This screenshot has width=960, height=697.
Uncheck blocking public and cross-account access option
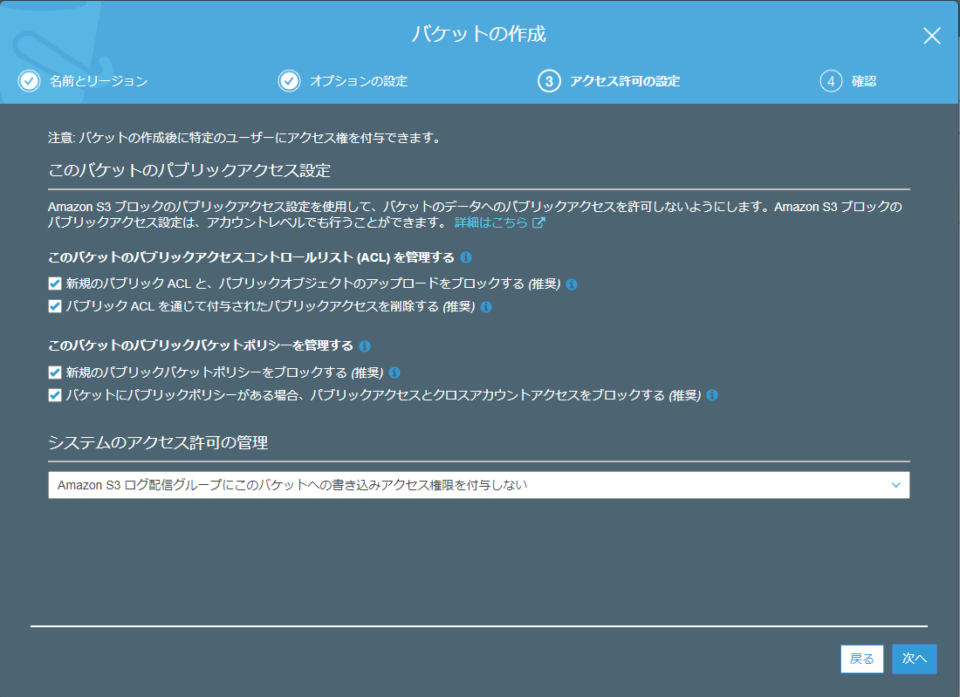click(x=56, y=395)
